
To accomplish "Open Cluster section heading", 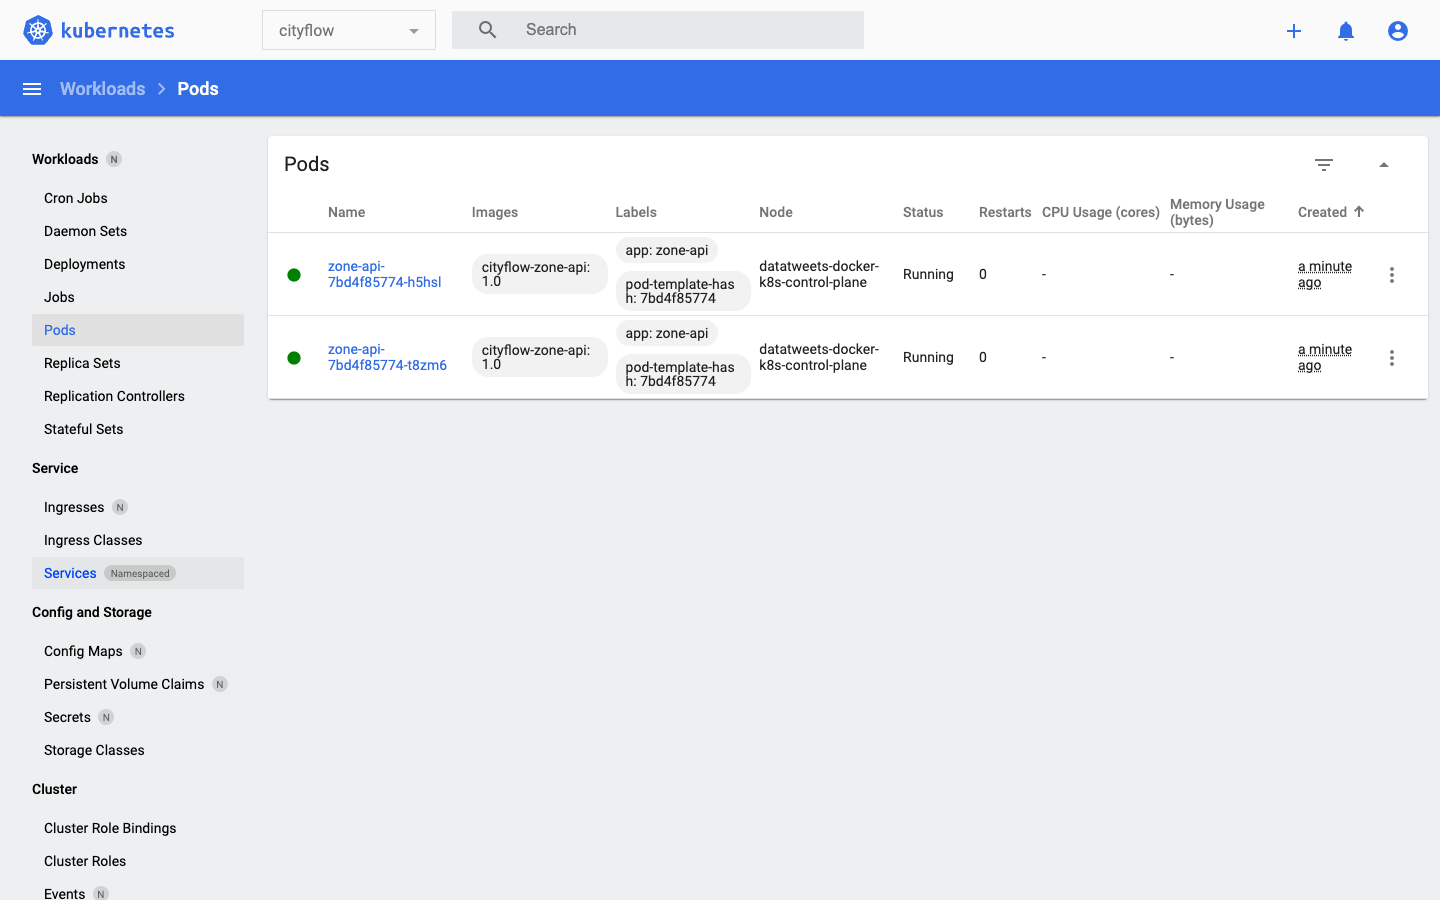I will [x=55, y=789].
